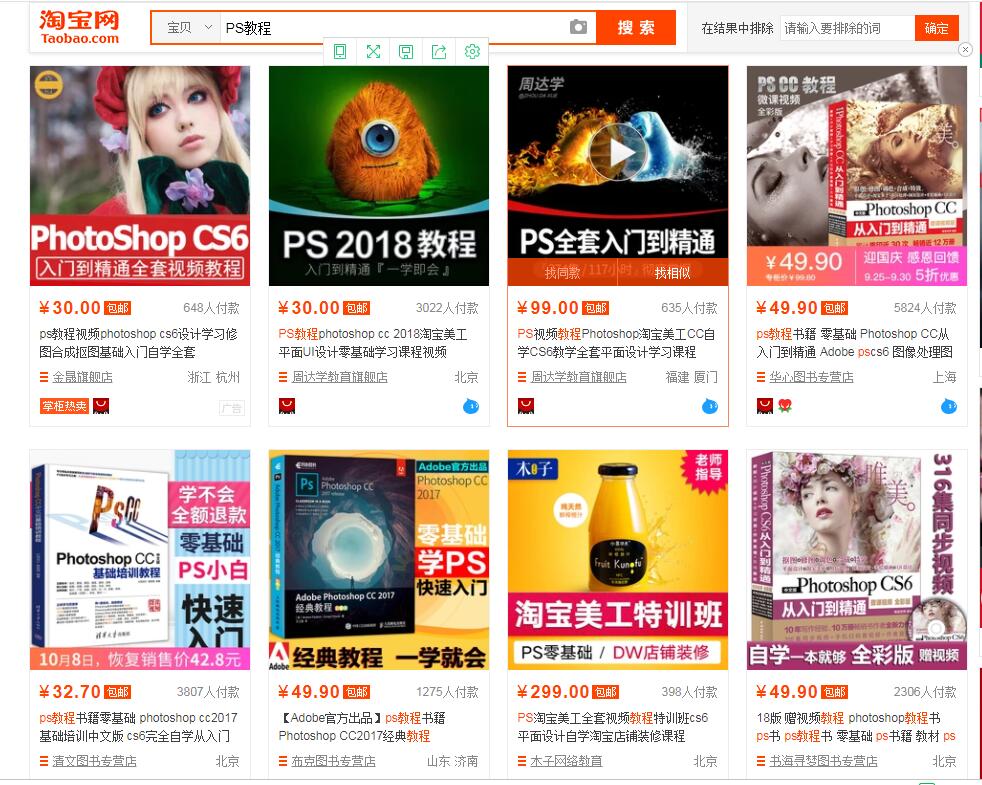Focus the PS教程 search input field
The height and width of the screenshot is (785, 982).
[x=393, y=28]
